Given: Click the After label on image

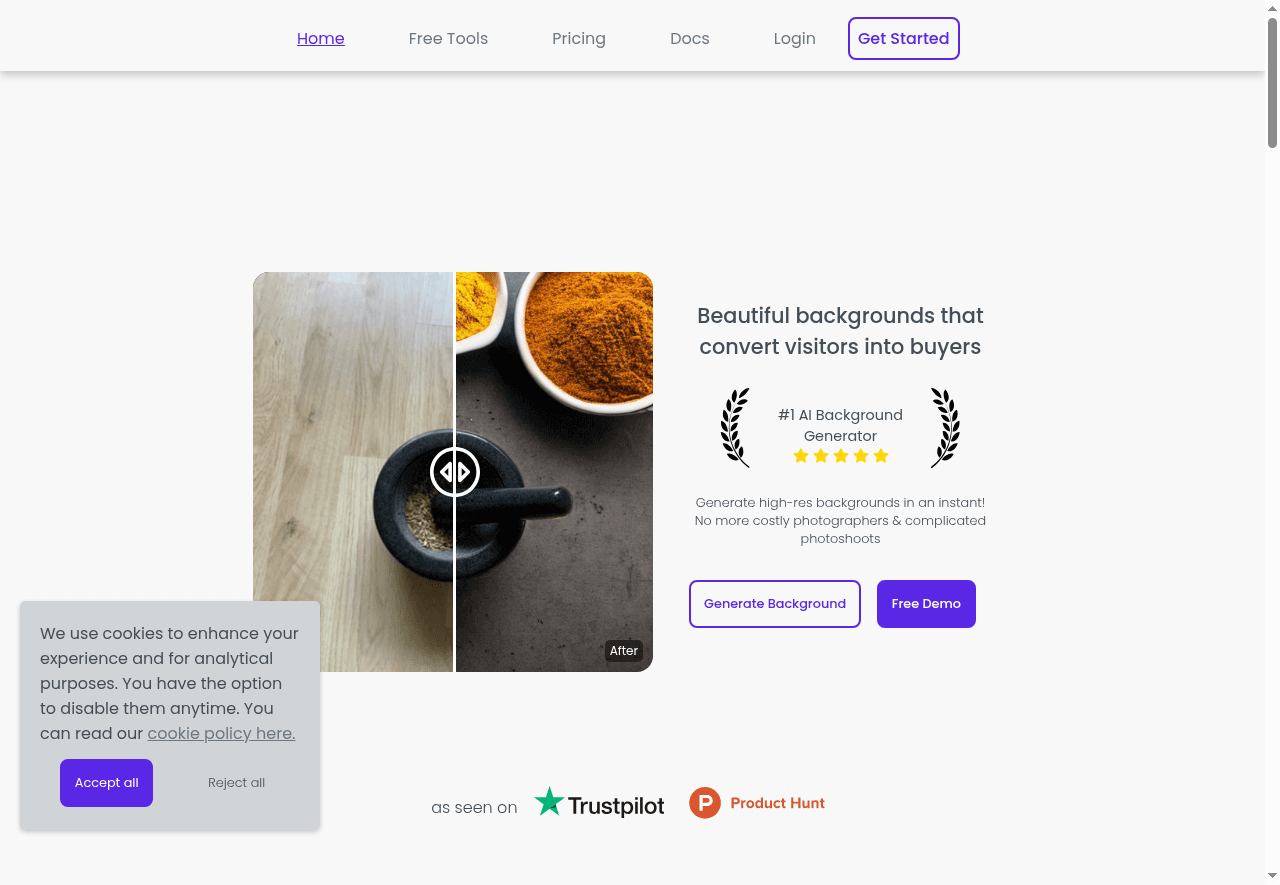Looking at the screenshot, I should pyautogui.click(x=624, y=651).
